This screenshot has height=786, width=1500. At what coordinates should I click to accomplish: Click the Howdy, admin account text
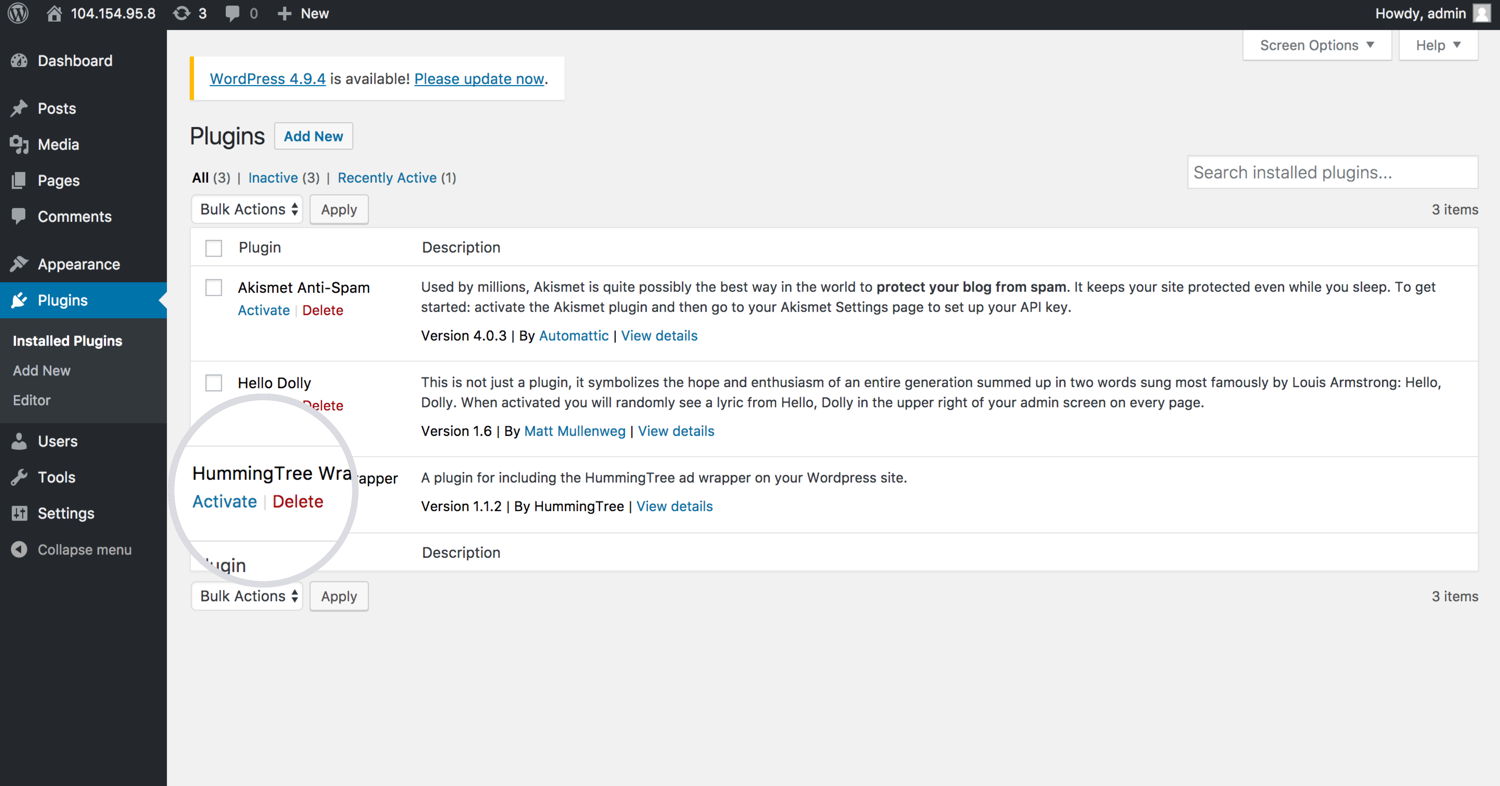click(1420, 14)
